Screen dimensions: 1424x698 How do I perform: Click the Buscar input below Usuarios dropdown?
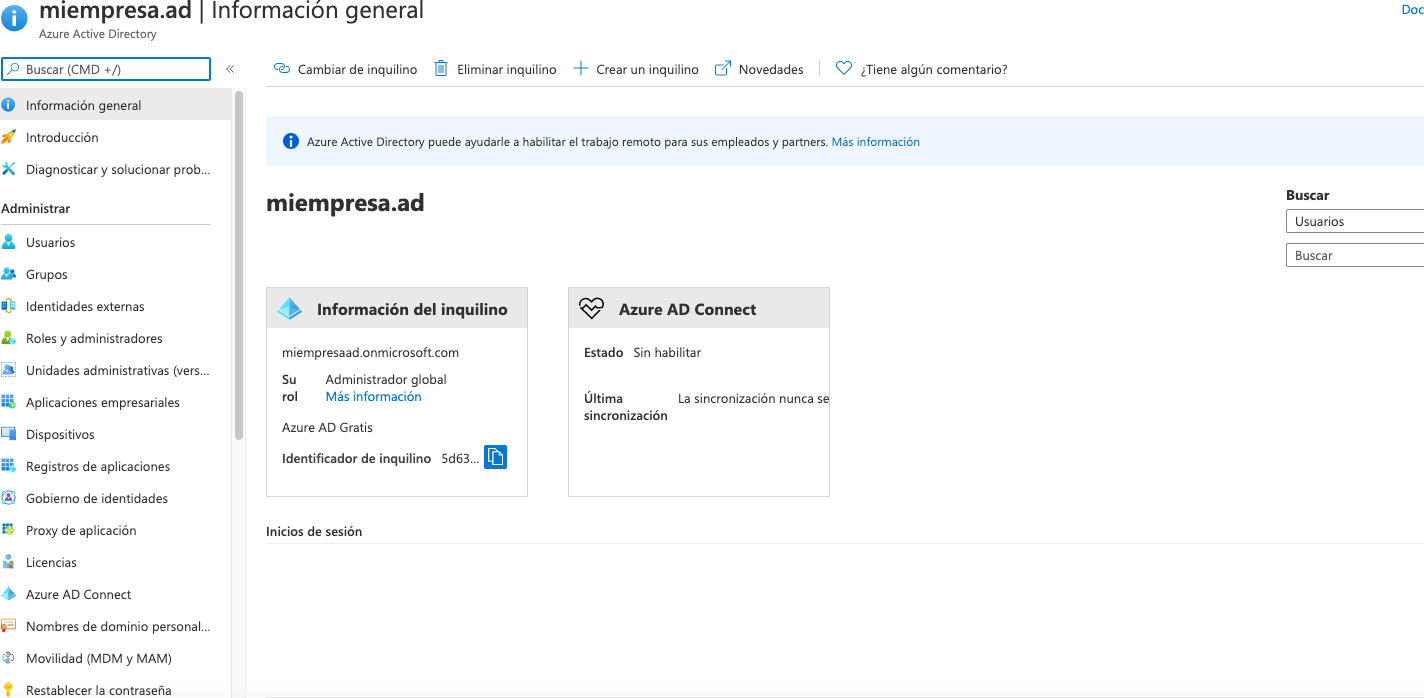[1355, 255]
